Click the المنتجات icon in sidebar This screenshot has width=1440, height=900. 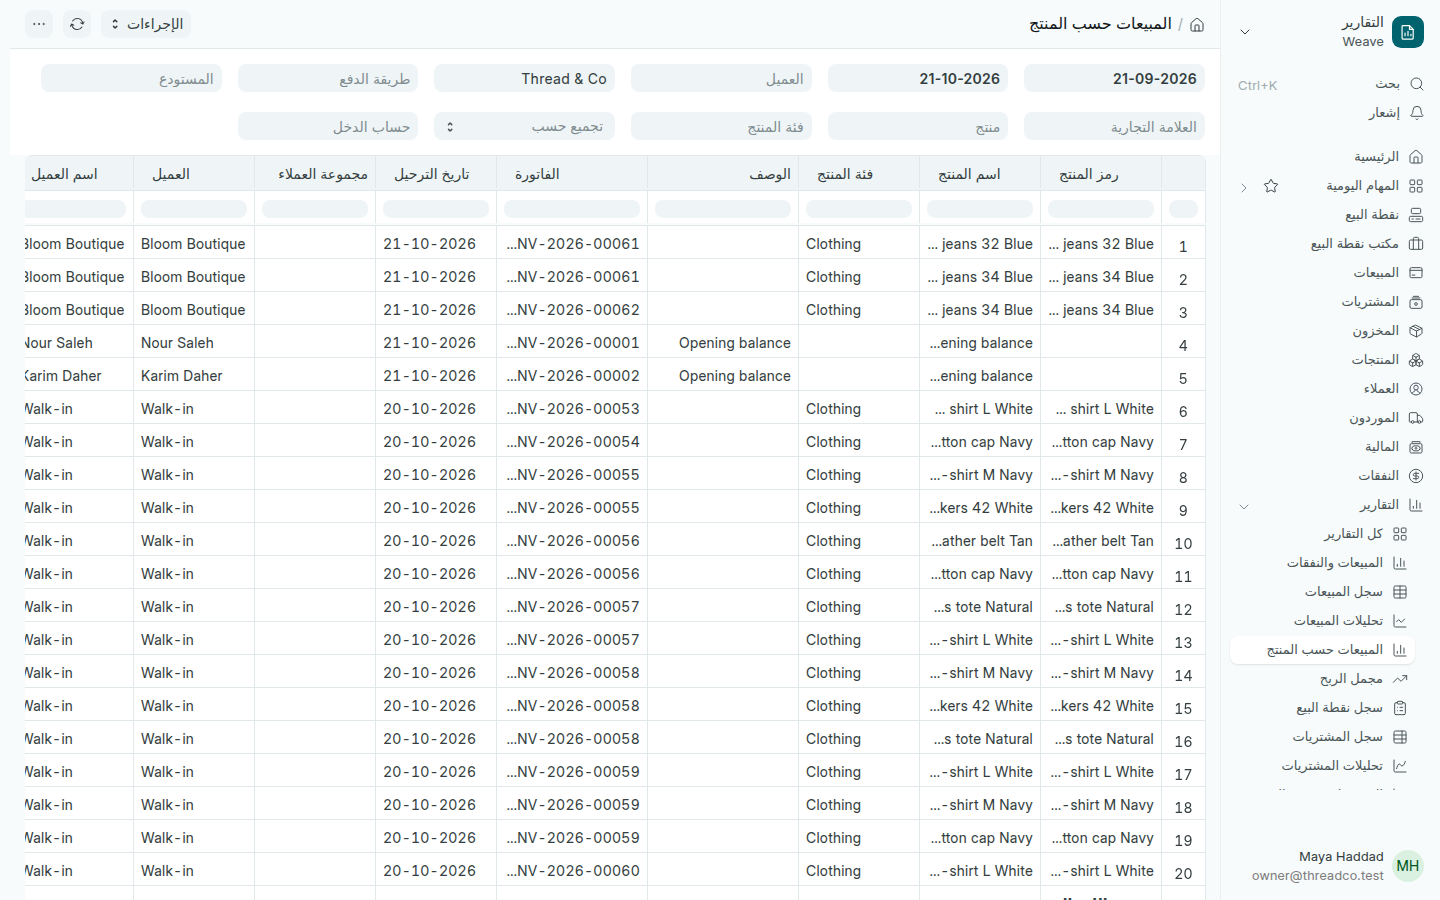[x=1416, y=360]
